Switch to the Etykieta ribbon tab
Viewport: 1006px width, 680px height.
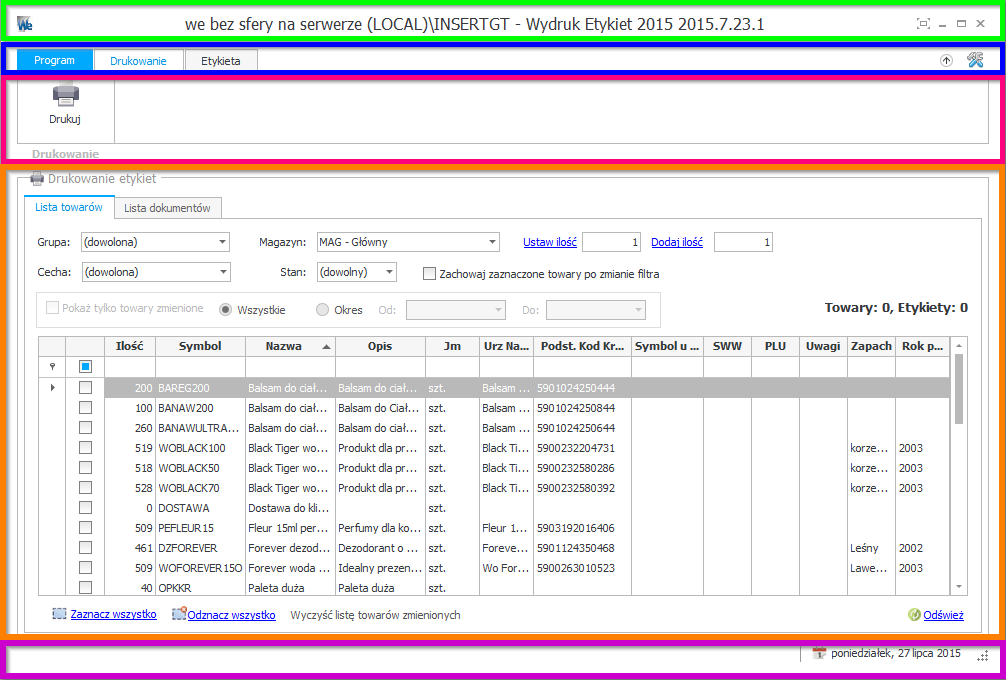tap(221, 61)
